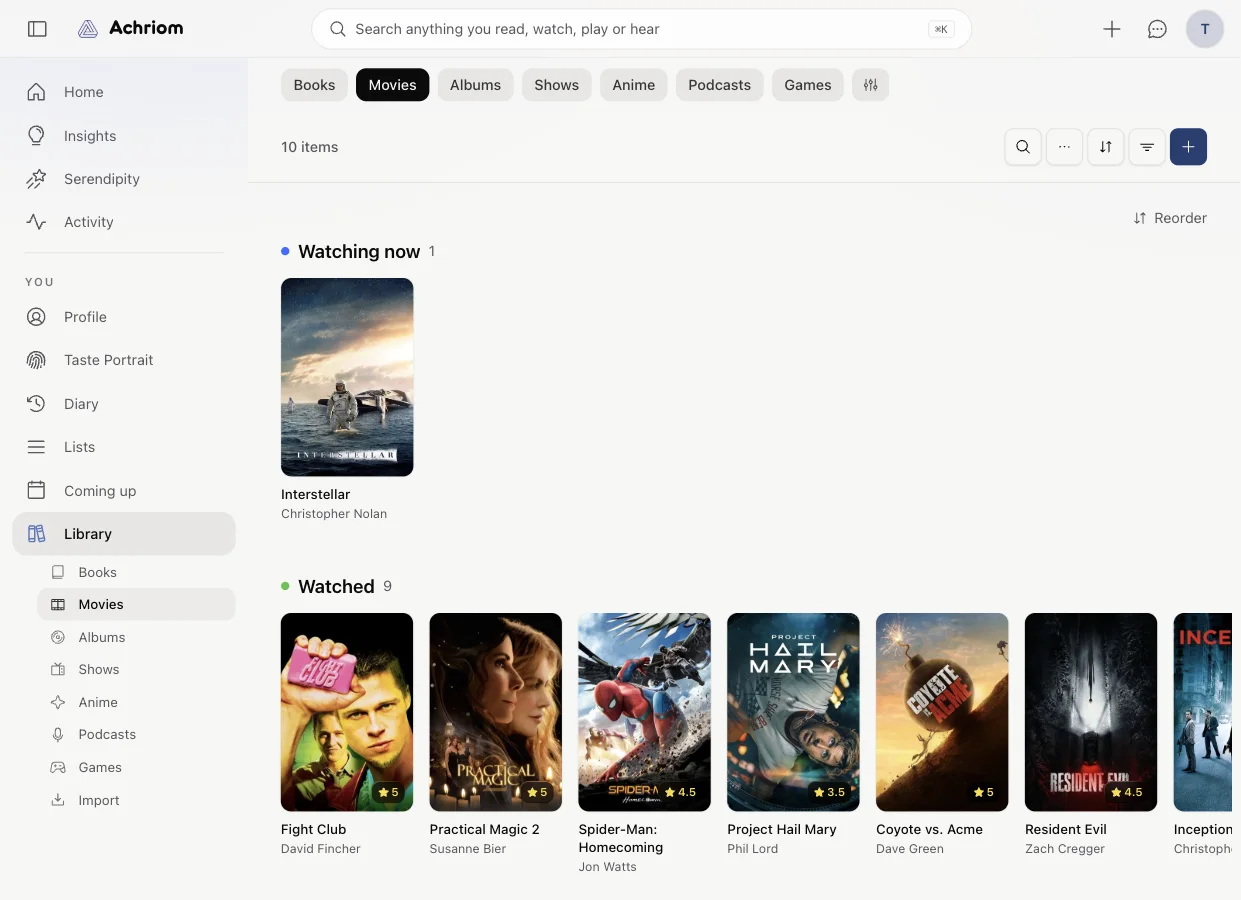
Task: Open the user avatar T
Action: pyautogui.click(x=1205, y=29)
